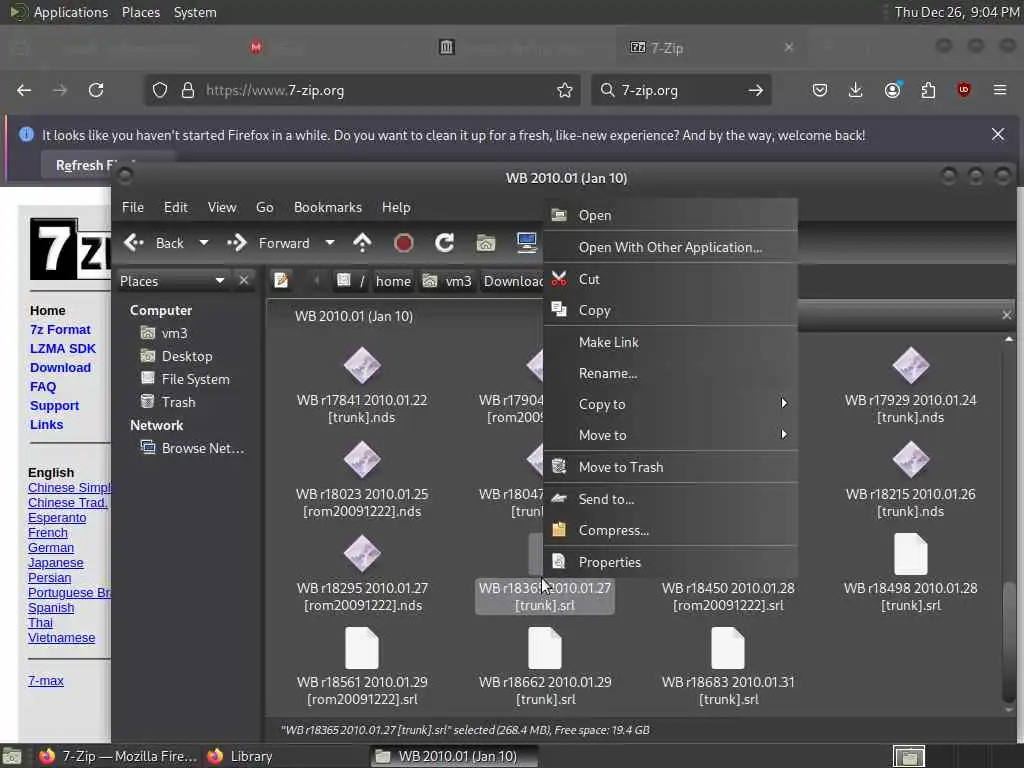Image resolution: width=1024 pixels, height=768 pixels.
Task: Open the Help menu in file manager
Action: pos(396,207)
